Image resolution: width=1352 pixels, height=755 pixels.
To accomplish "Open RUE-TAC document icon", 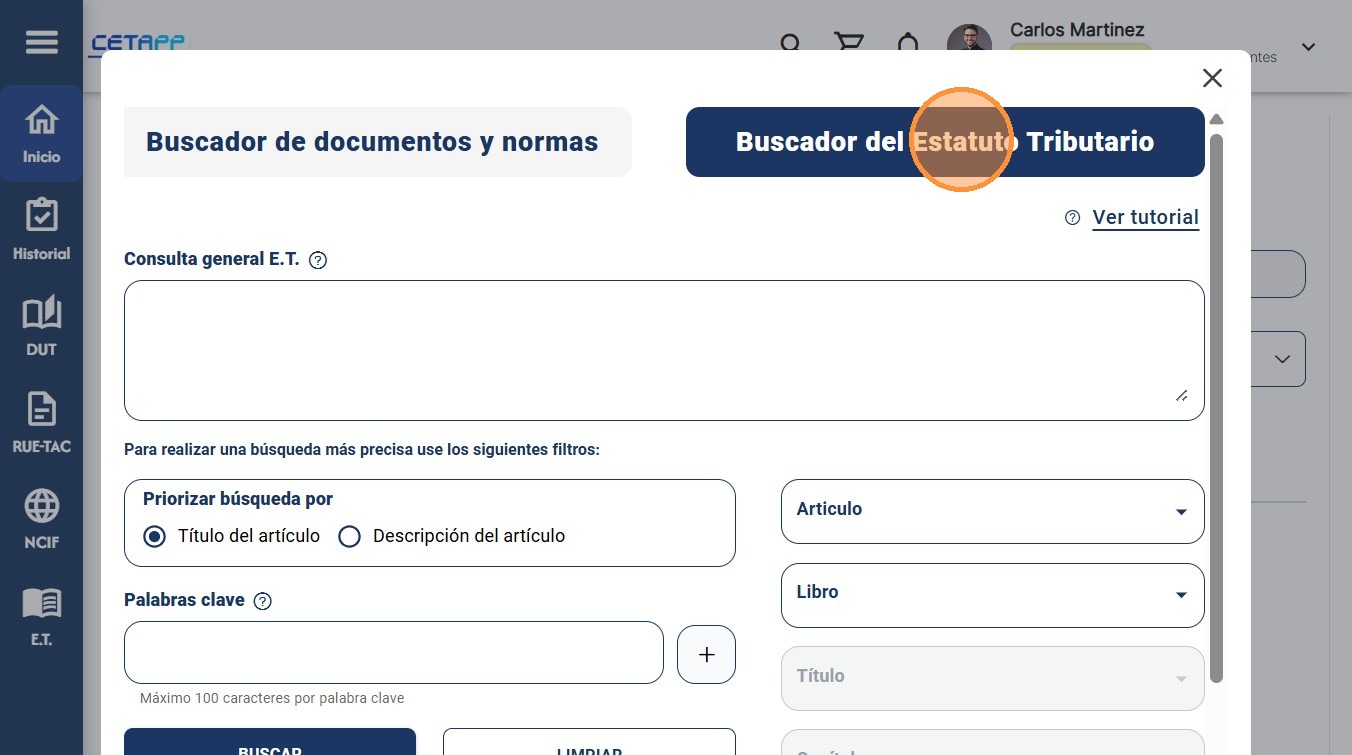I will [41, 422].
